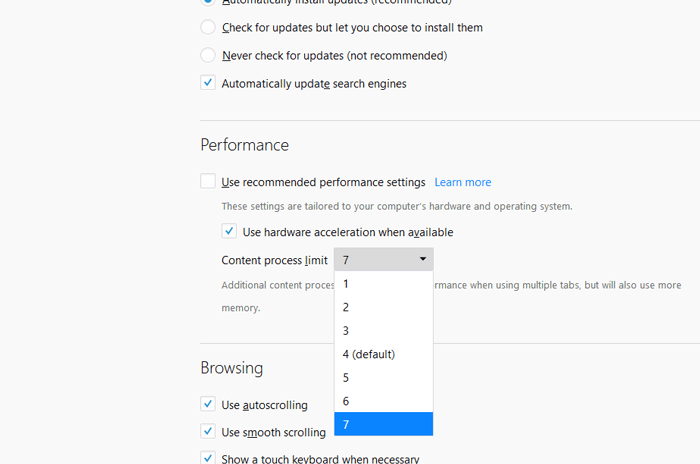The height and width of the screenshot is (464, 700).
Task: Pick 2 in the content process list
Action: point(383,307)
